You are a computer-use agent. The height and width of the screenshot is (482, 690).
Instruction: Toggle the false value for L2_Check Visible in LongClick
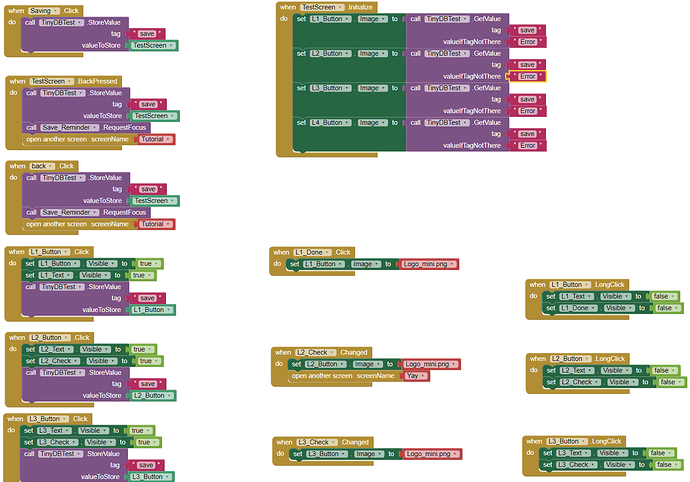[x=672, y=382]
